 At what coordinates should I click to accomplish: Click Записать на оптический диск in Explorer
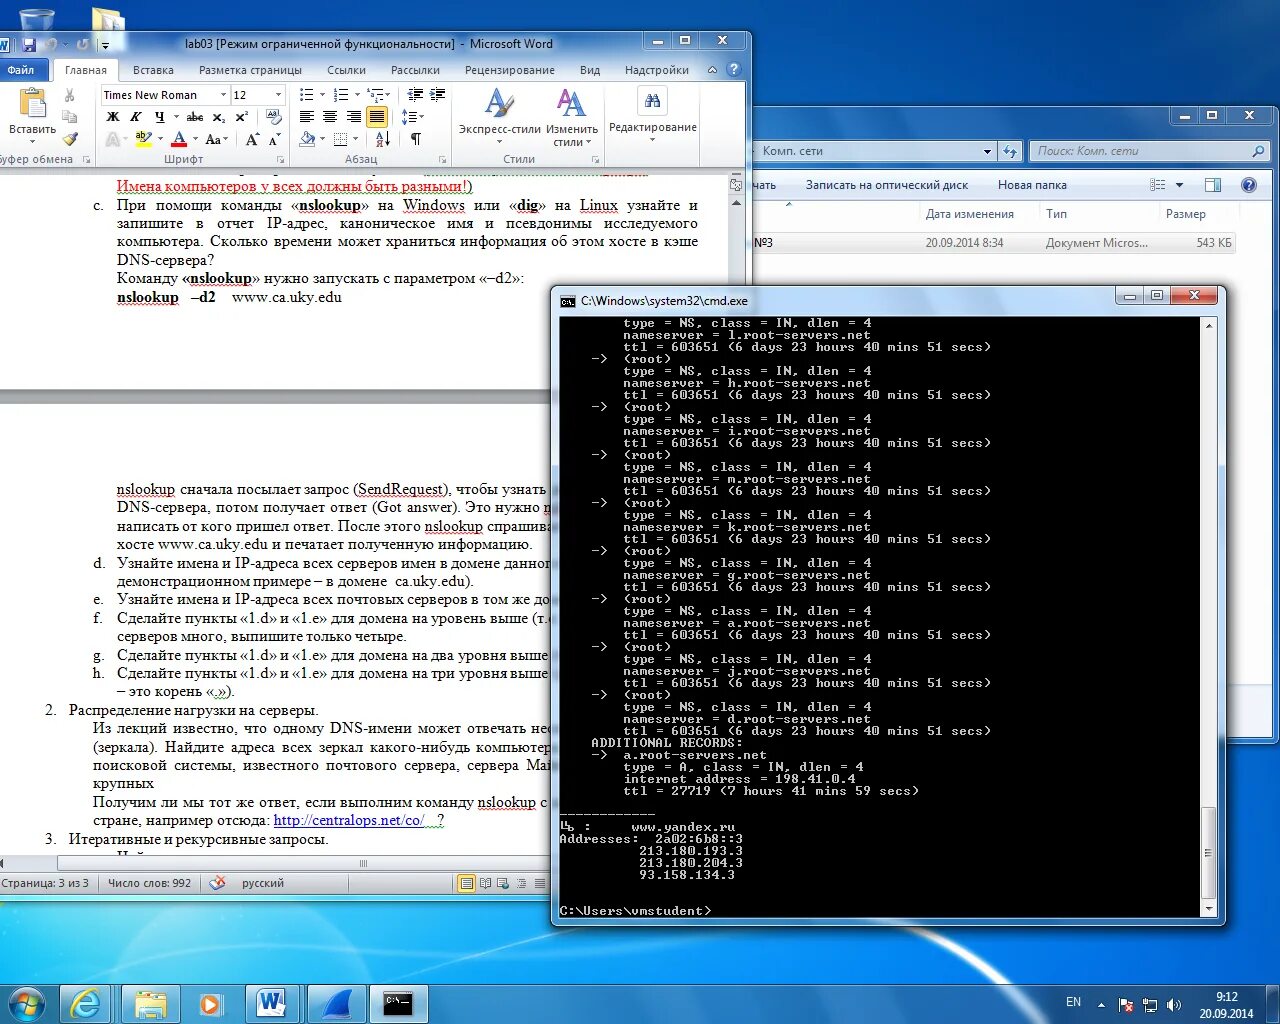coord(886,185)
